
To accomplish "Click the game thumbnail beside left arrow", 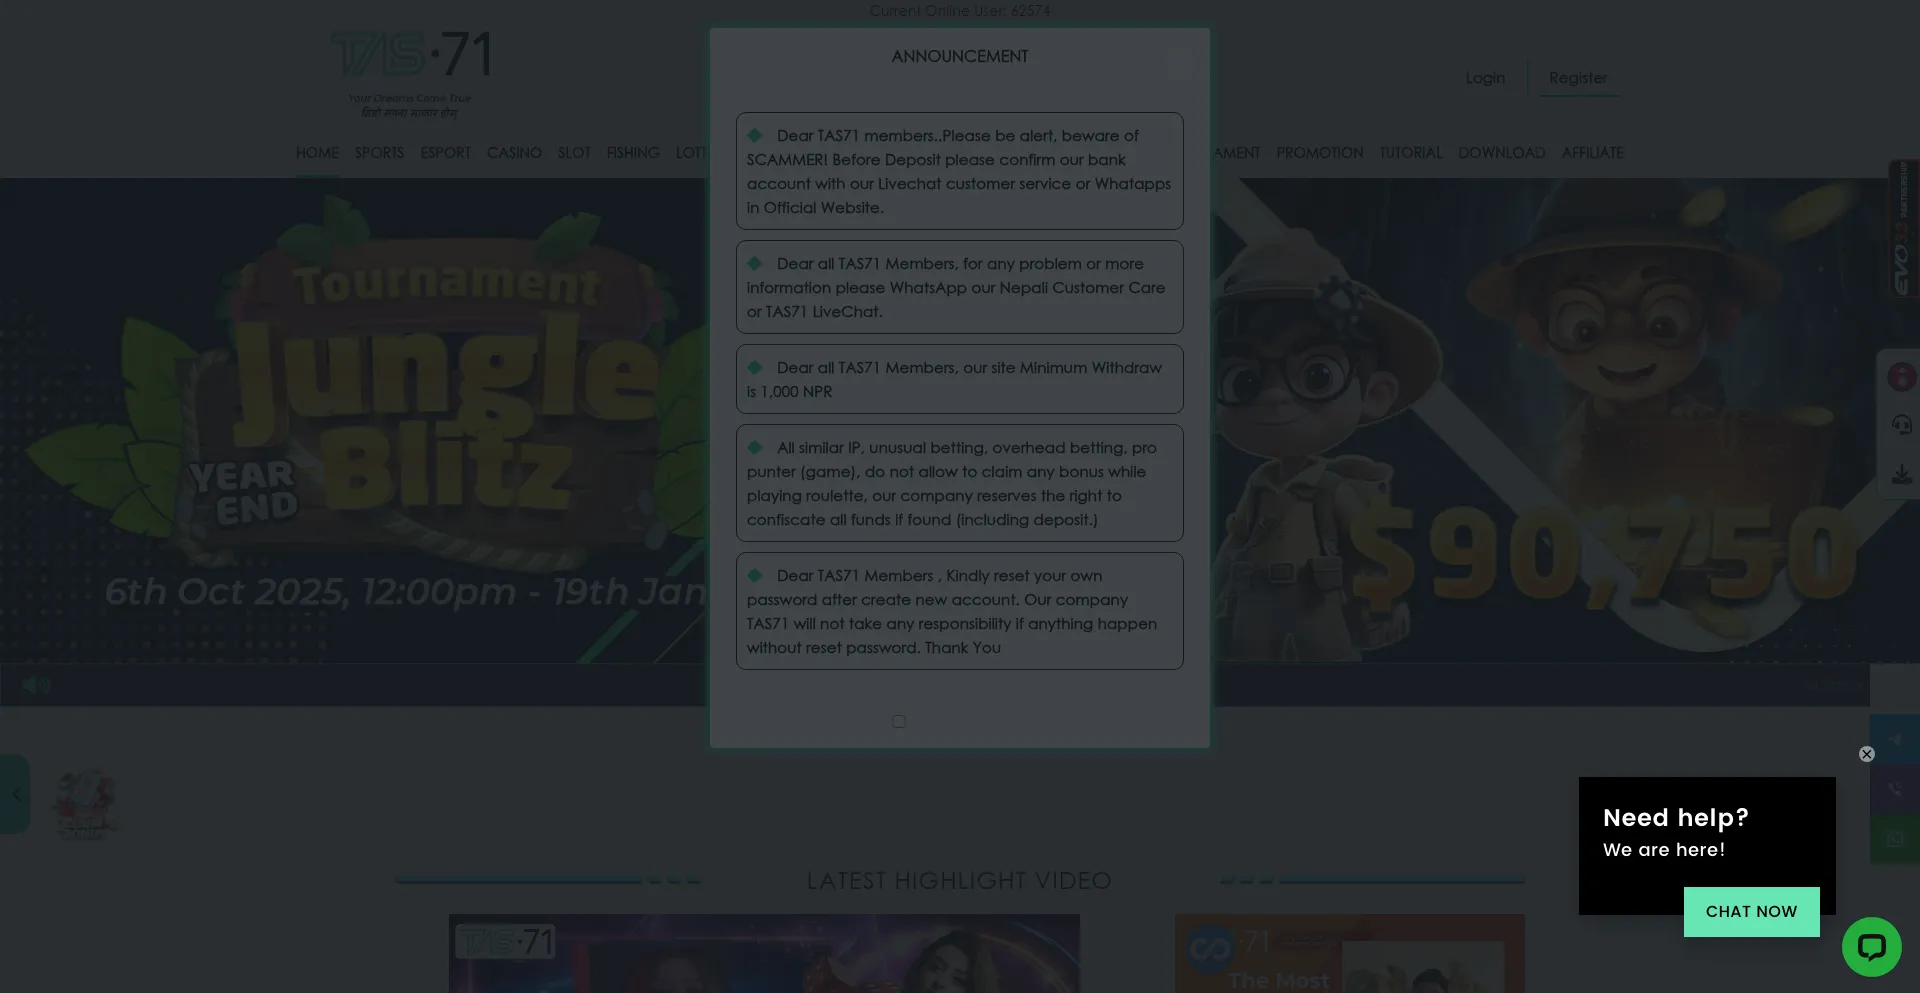I will pyautogui.click(x=84, y=802).
